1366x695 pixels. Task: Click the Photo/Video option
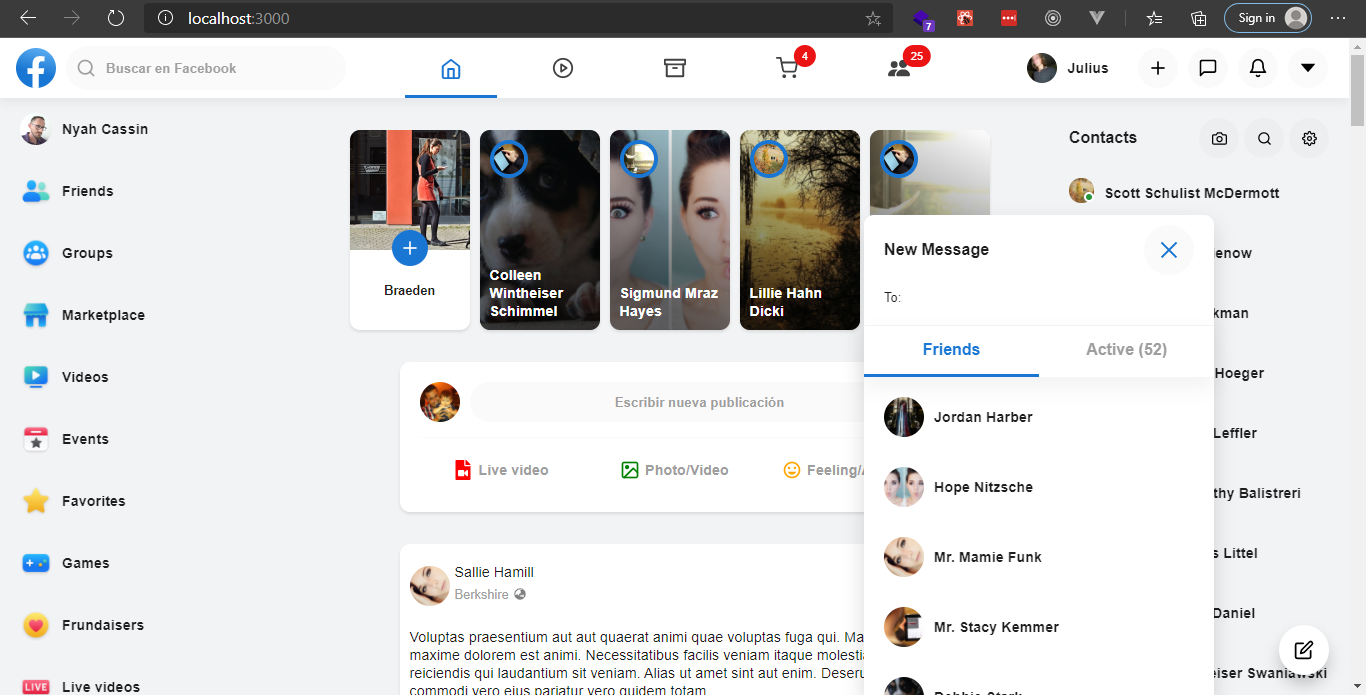coord(675,470)
